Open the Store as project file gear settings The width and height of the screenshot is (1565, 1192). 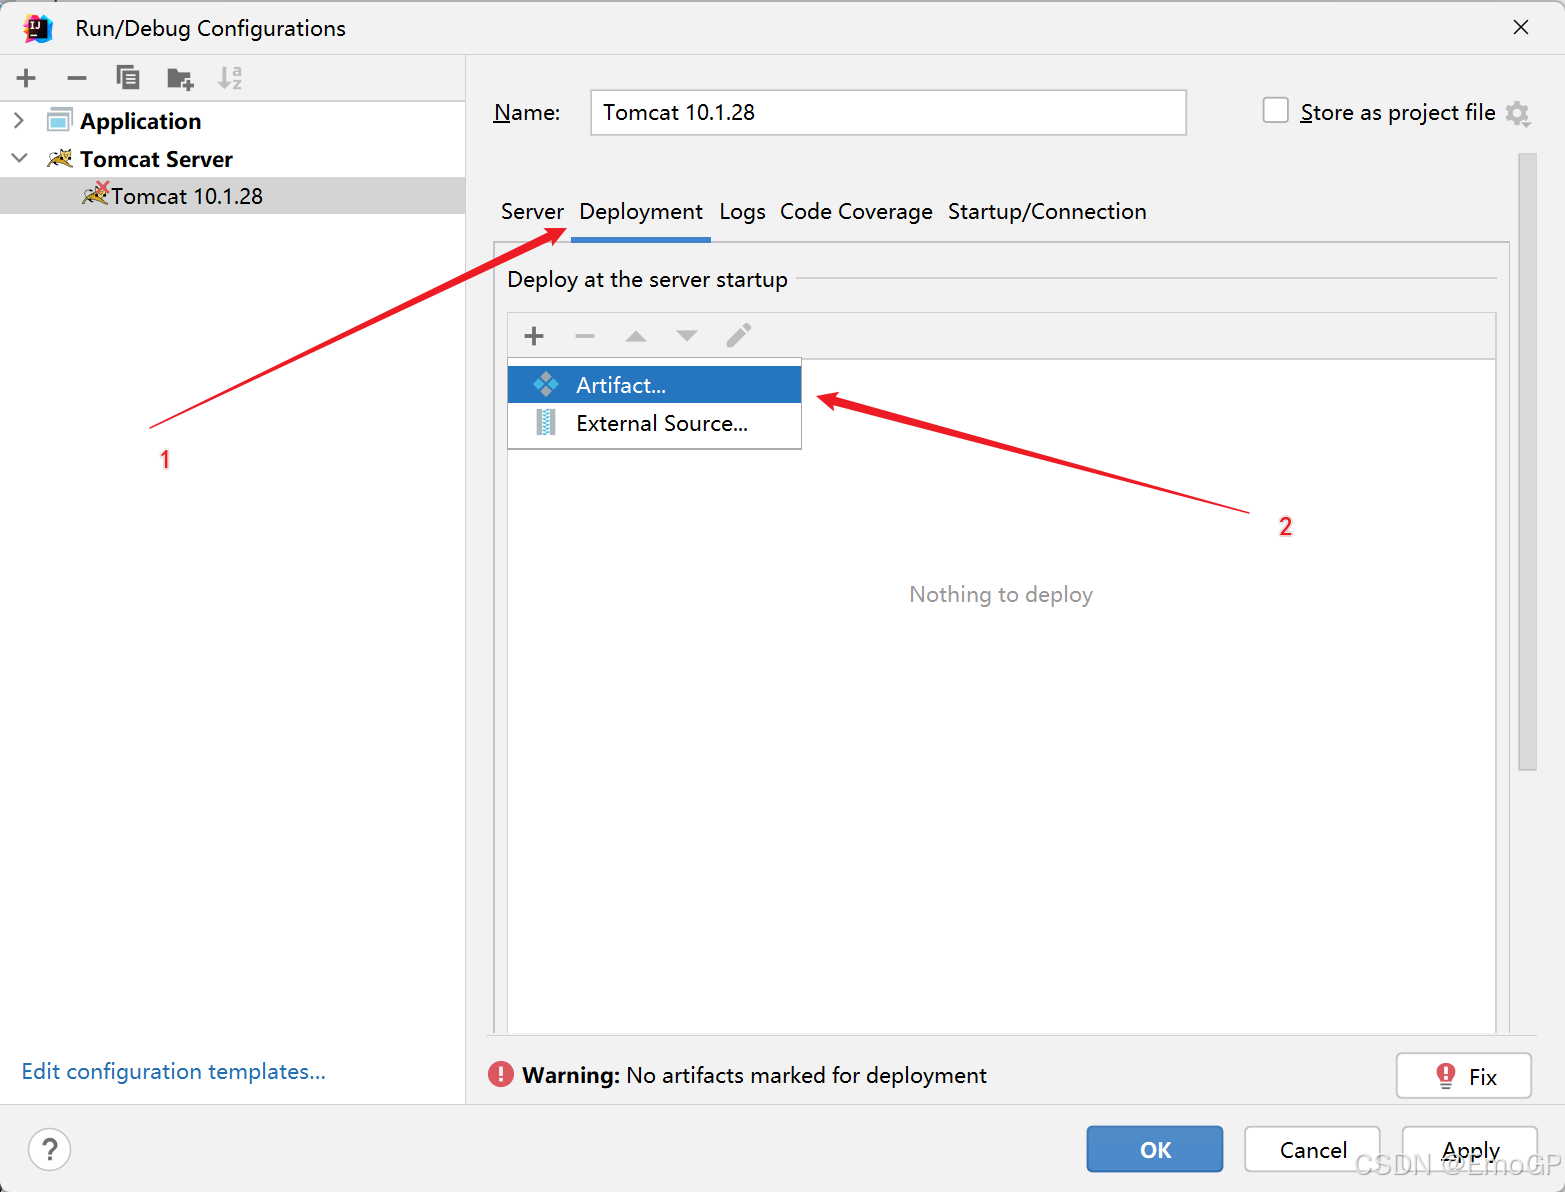tap(1518, 113)
